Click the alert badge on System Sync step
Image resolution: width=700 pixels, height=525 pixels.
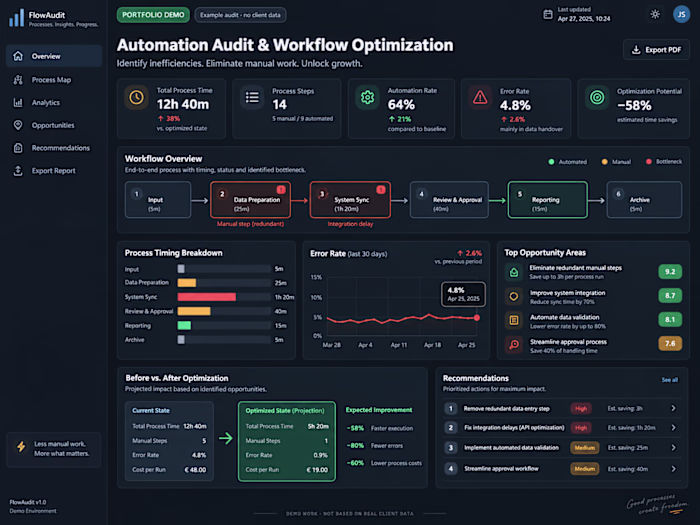pyautogui.click(x=381, y=189)
